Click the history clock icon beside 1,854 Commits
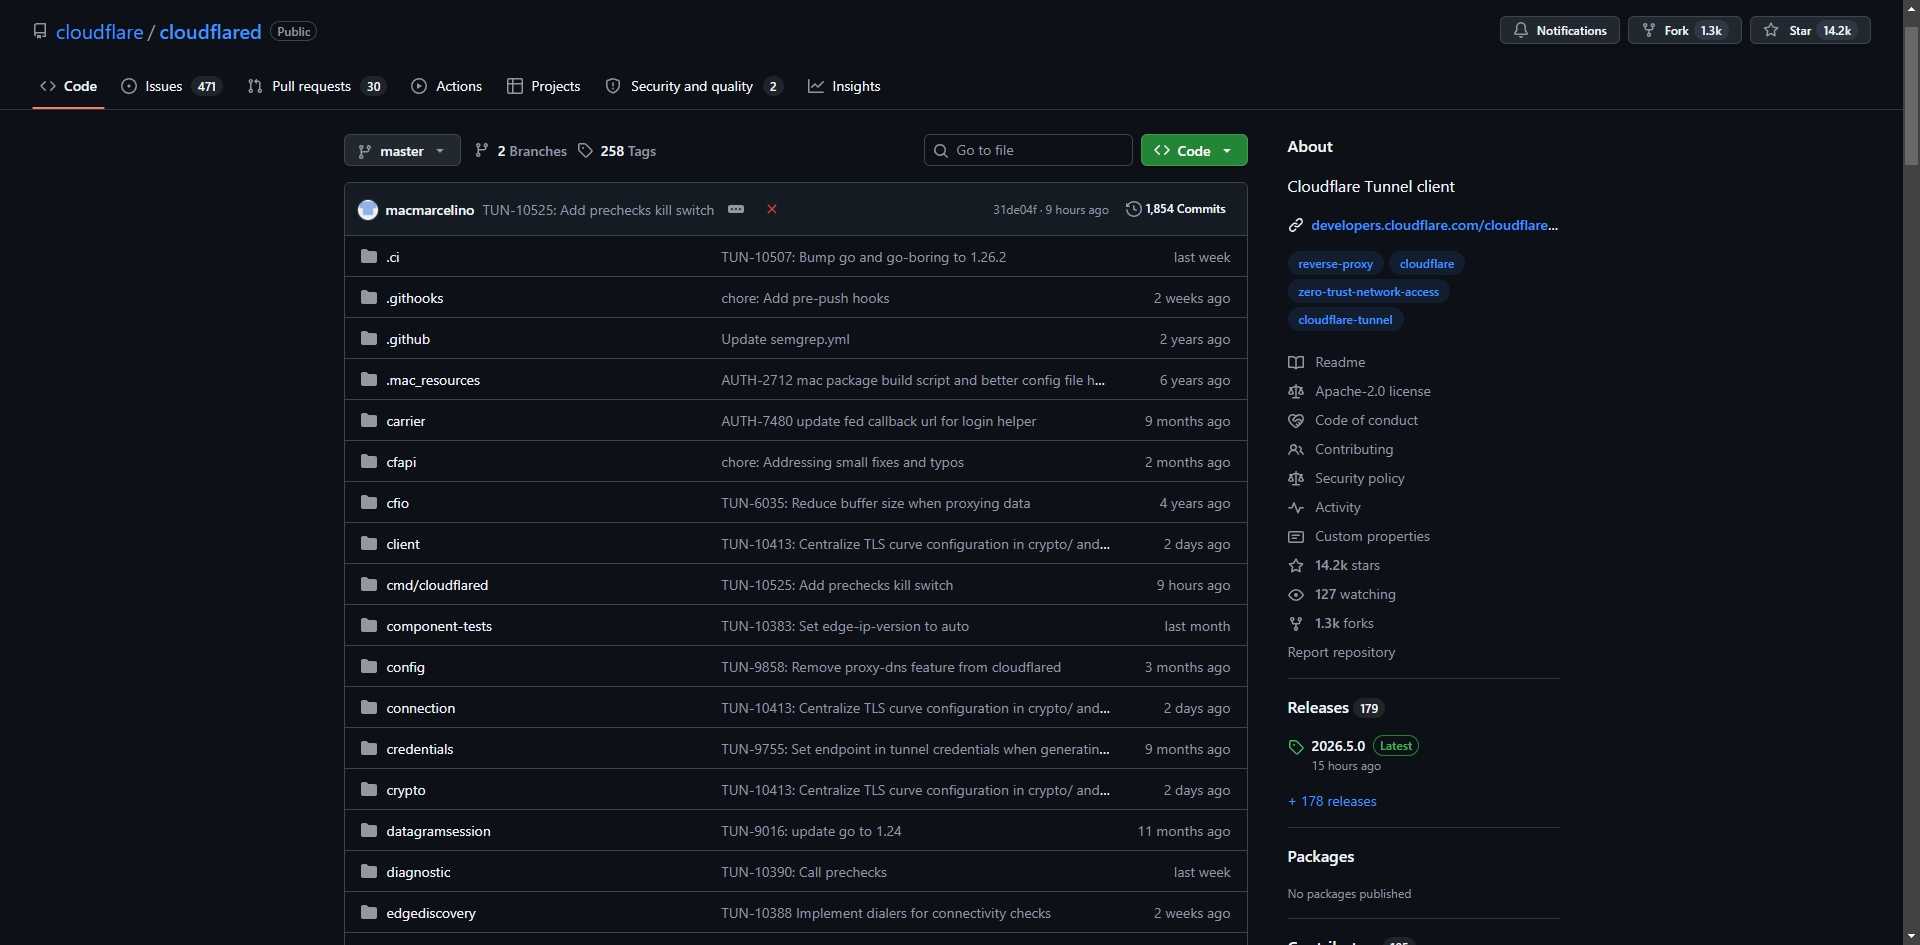Viewport: 1920px width, 945px height. [x=1133, y=209]
